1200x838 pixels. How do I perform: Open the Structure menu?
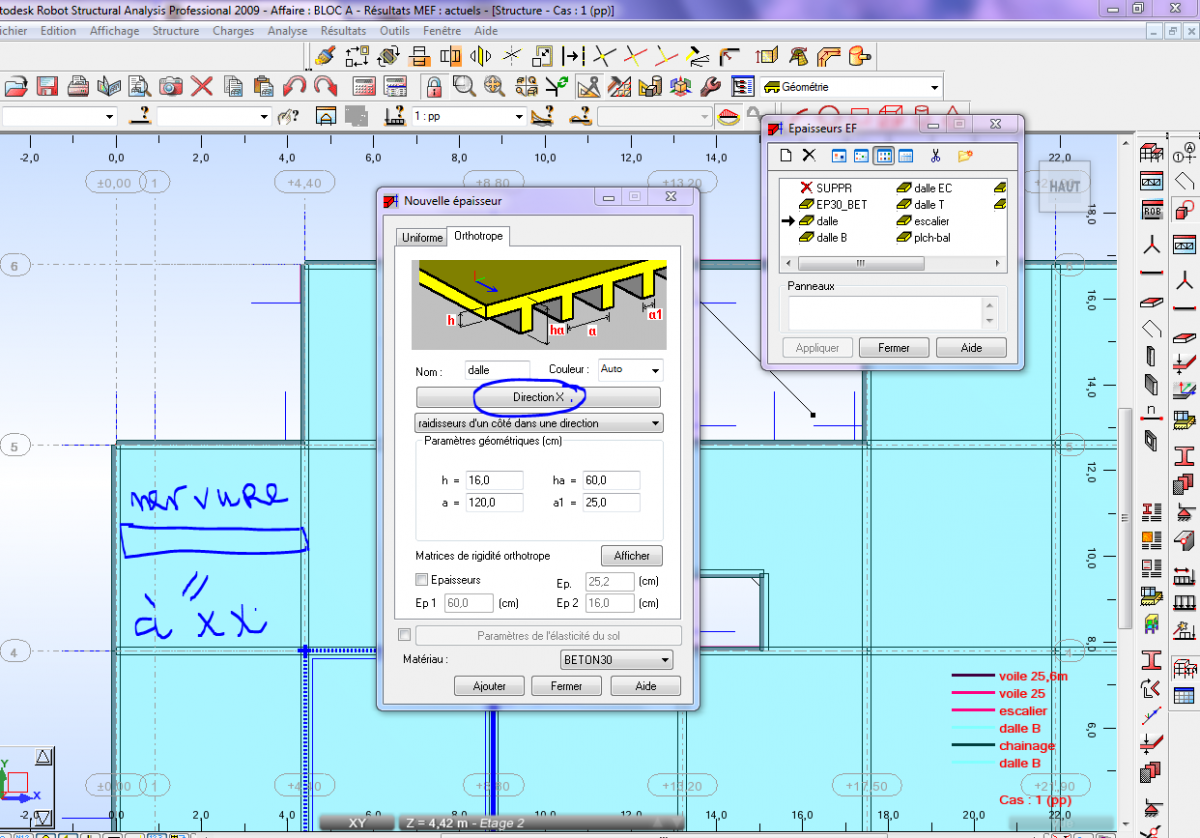click(x=176, y=31)
